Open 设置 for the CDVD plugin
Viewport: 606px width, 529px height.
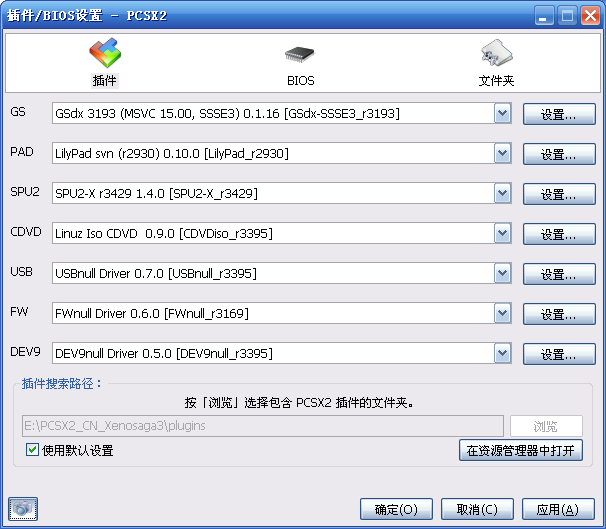coord(559,234)
